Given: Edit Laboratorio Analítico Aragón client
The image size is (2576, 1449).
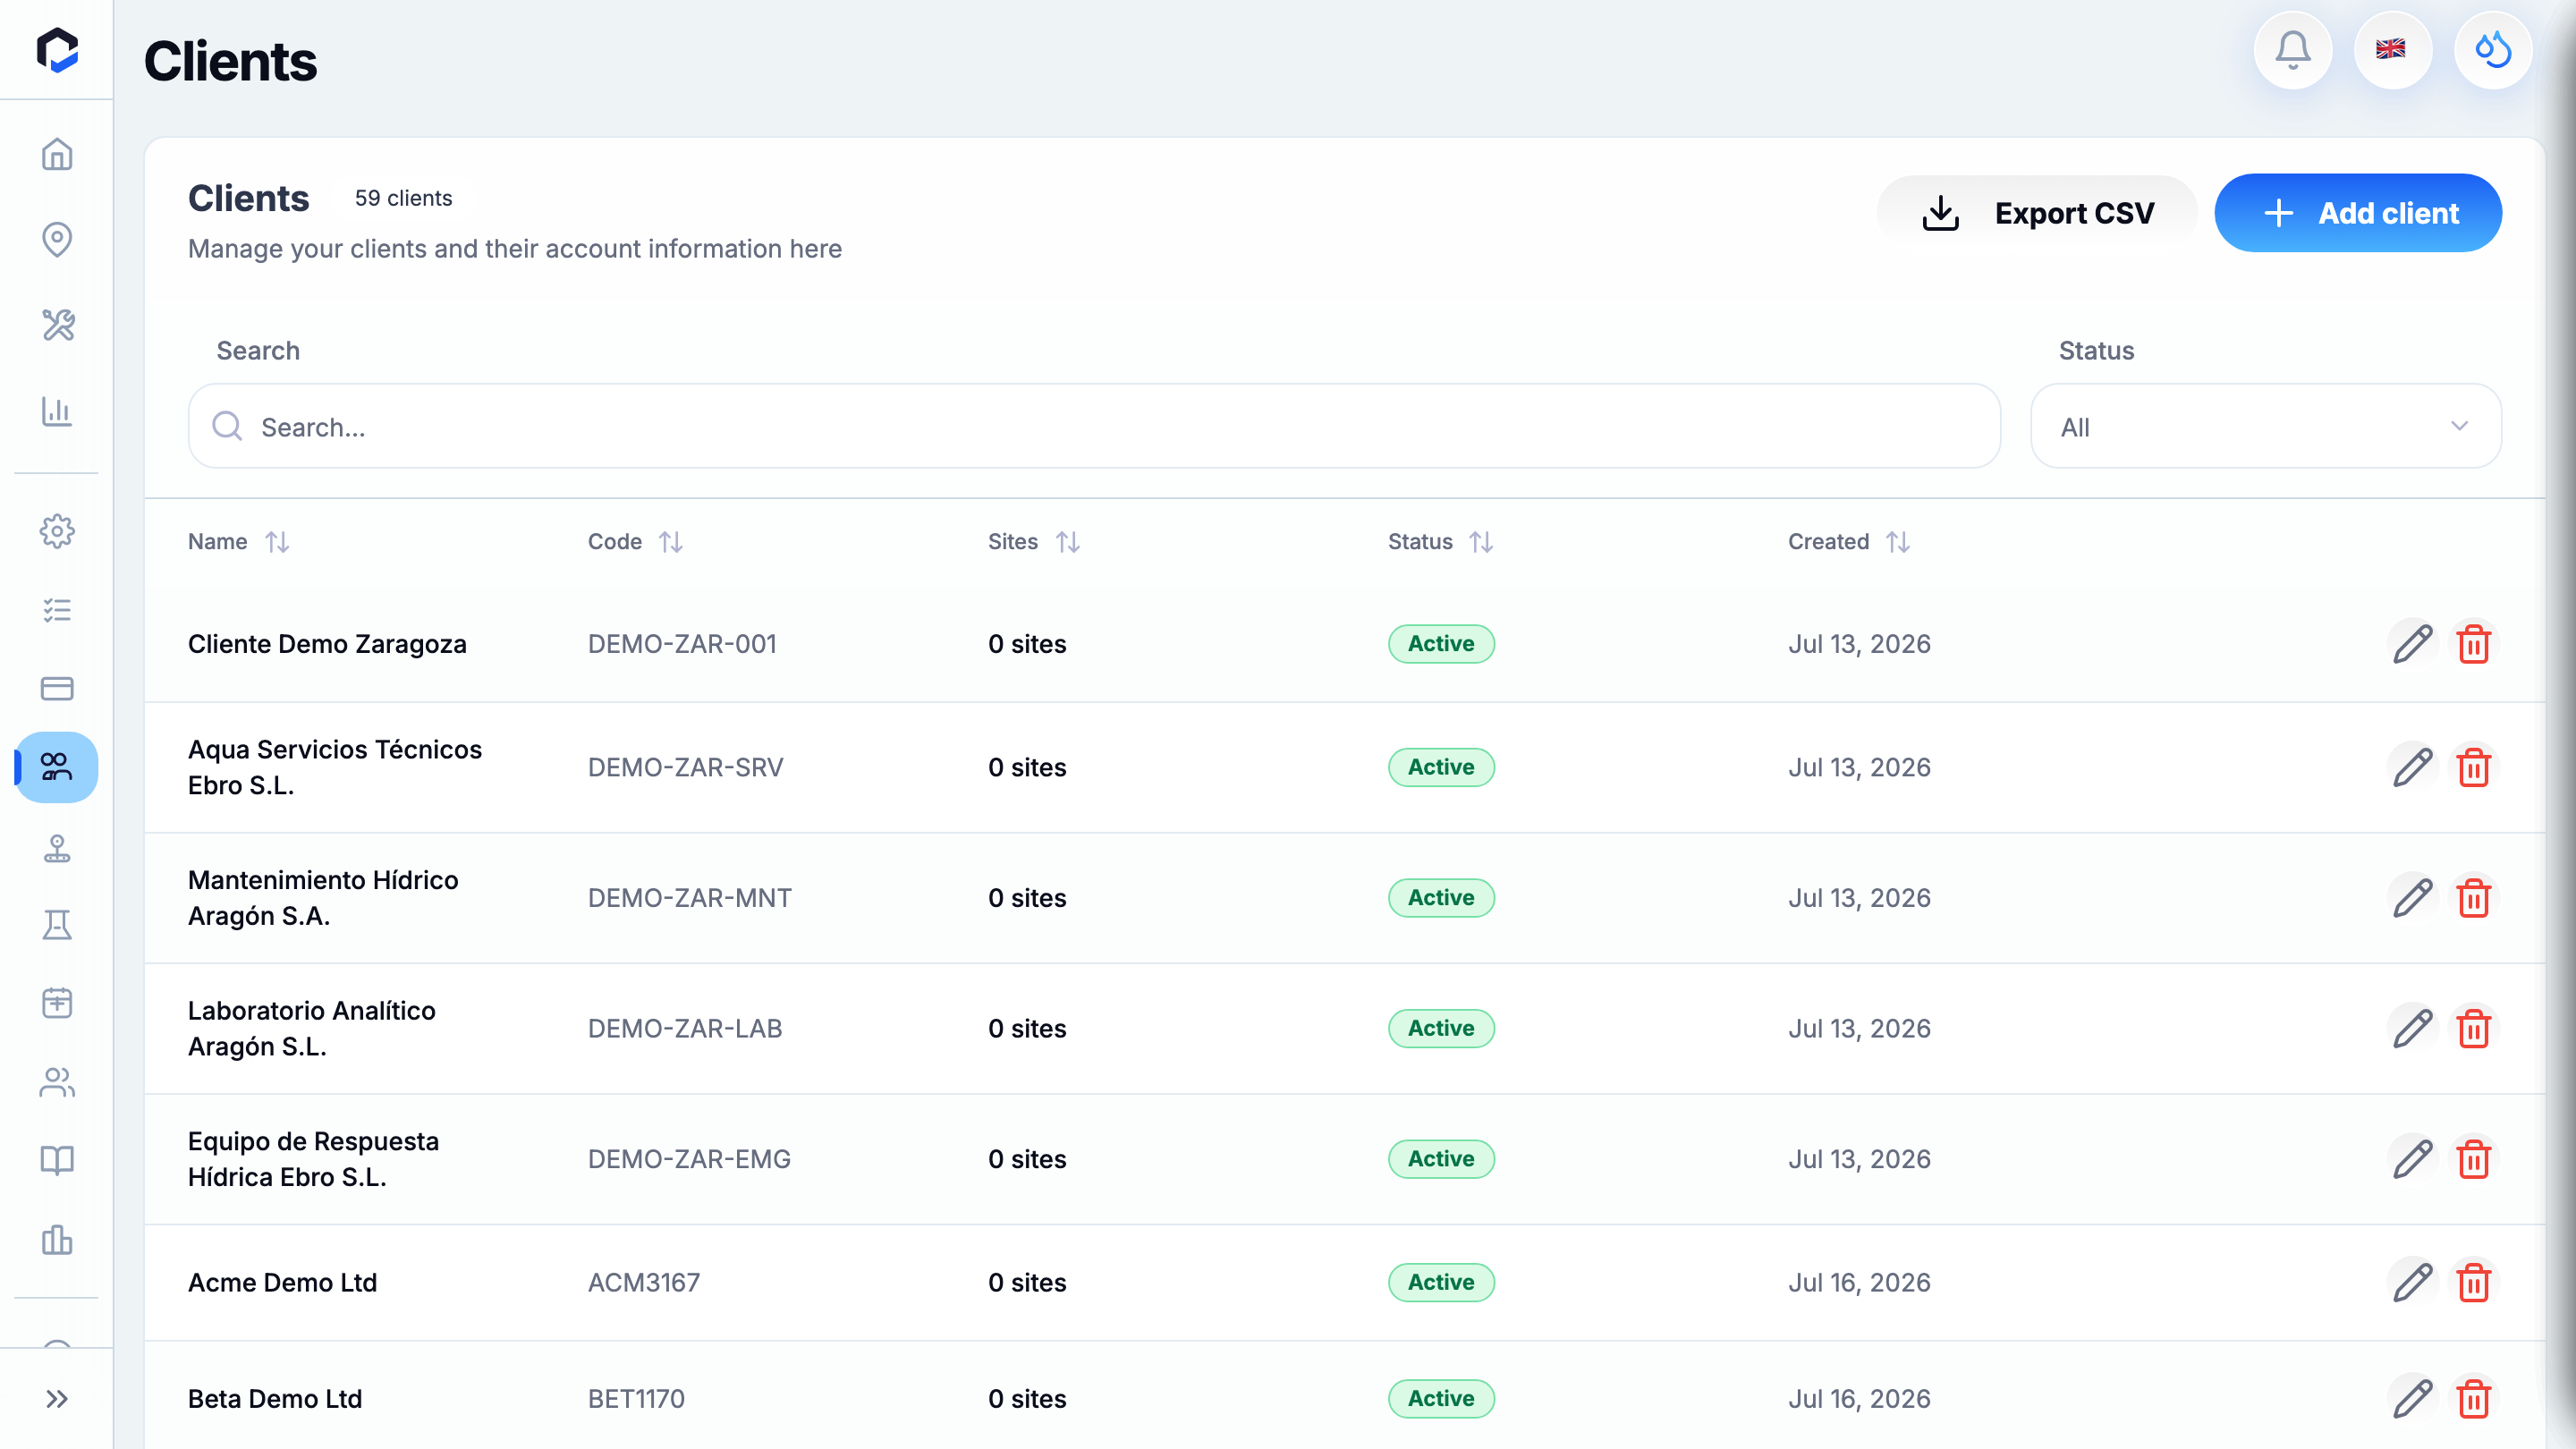Looking at the screenshot, I should [x=2412, y=1028].
